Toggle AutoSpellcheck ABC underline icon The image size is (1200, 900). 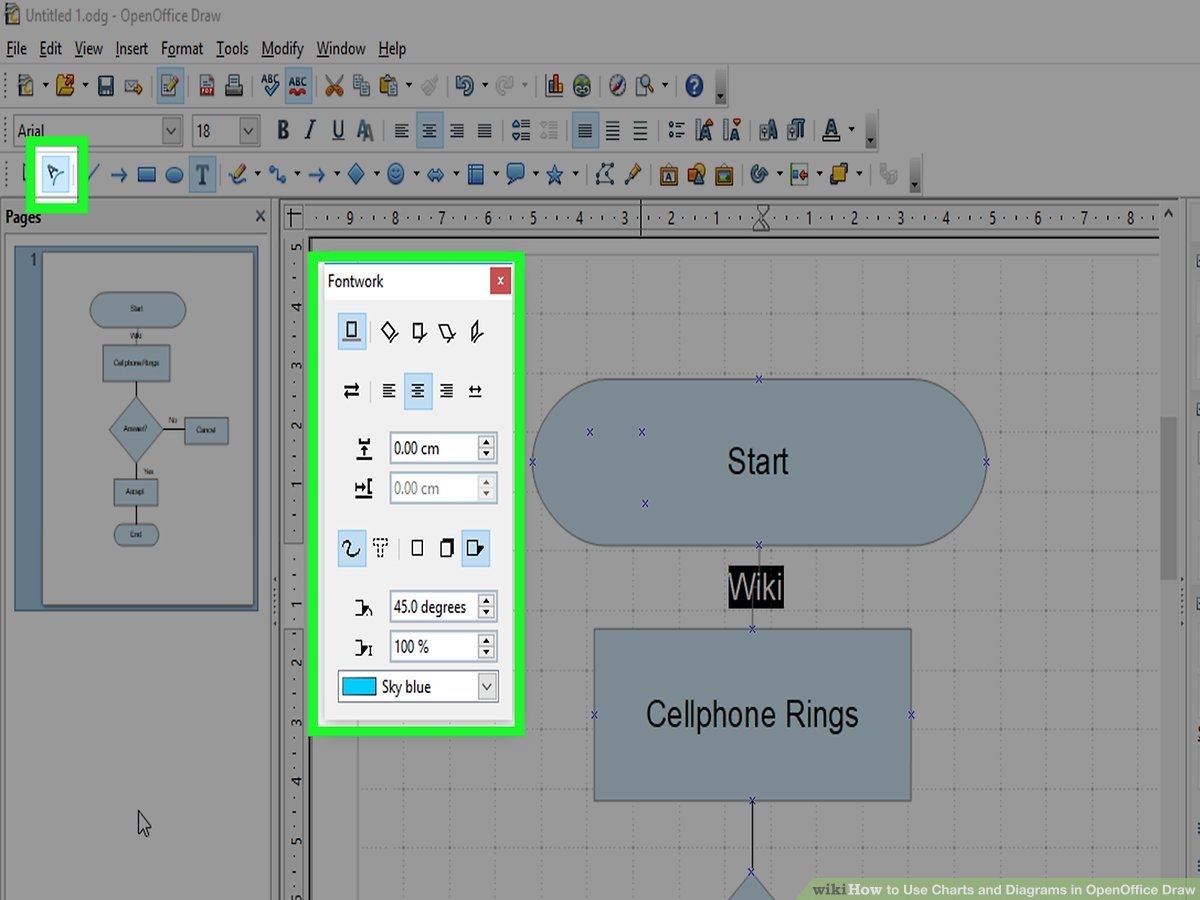click(x=297, y=86)
